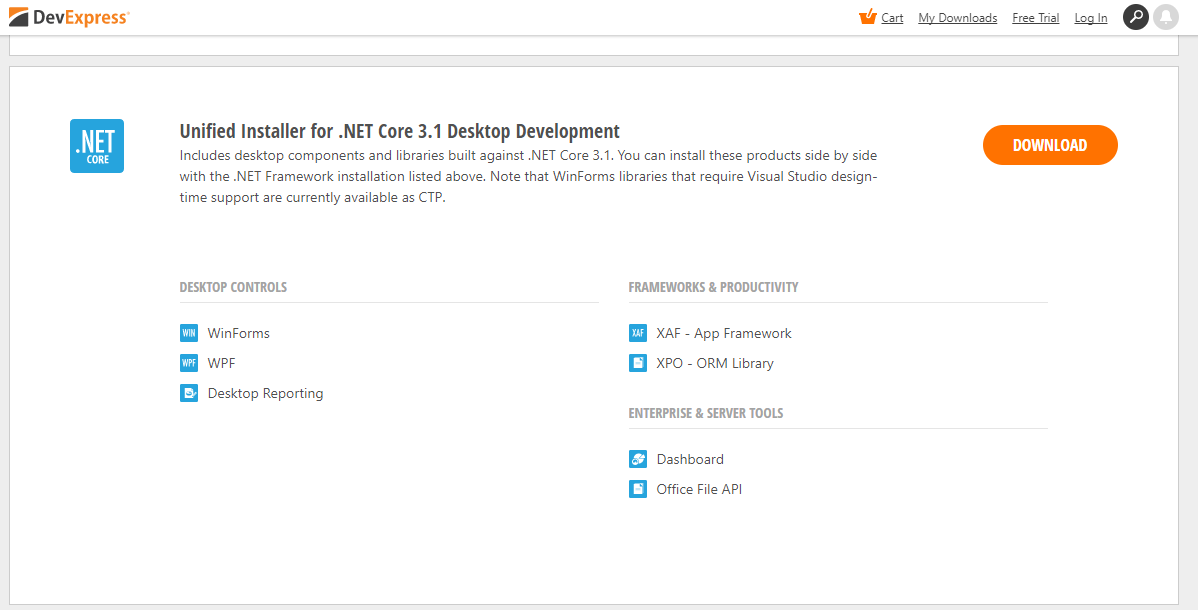Open XPO - ORM Library link
The width and height of the screenshot is (1198, 610).
pyautogui.click(x=715, y=363)
